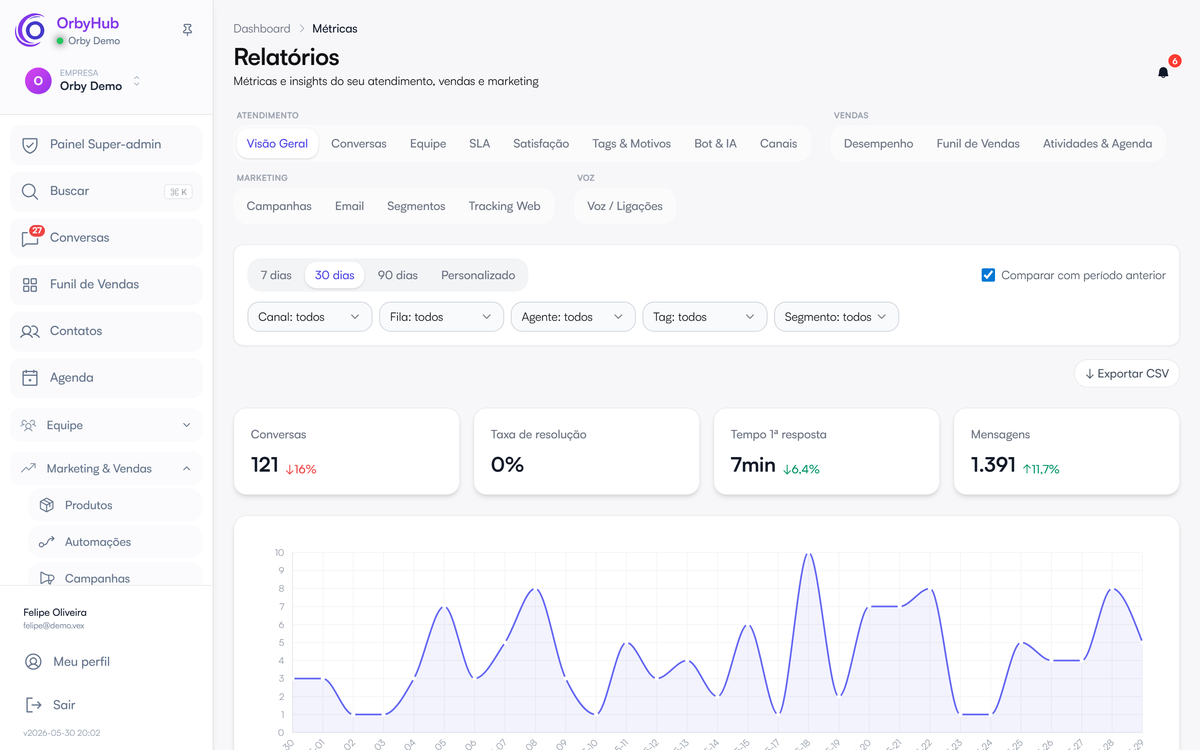Open the company switcher arrows

pyautogui.click(x=137, y=81)
